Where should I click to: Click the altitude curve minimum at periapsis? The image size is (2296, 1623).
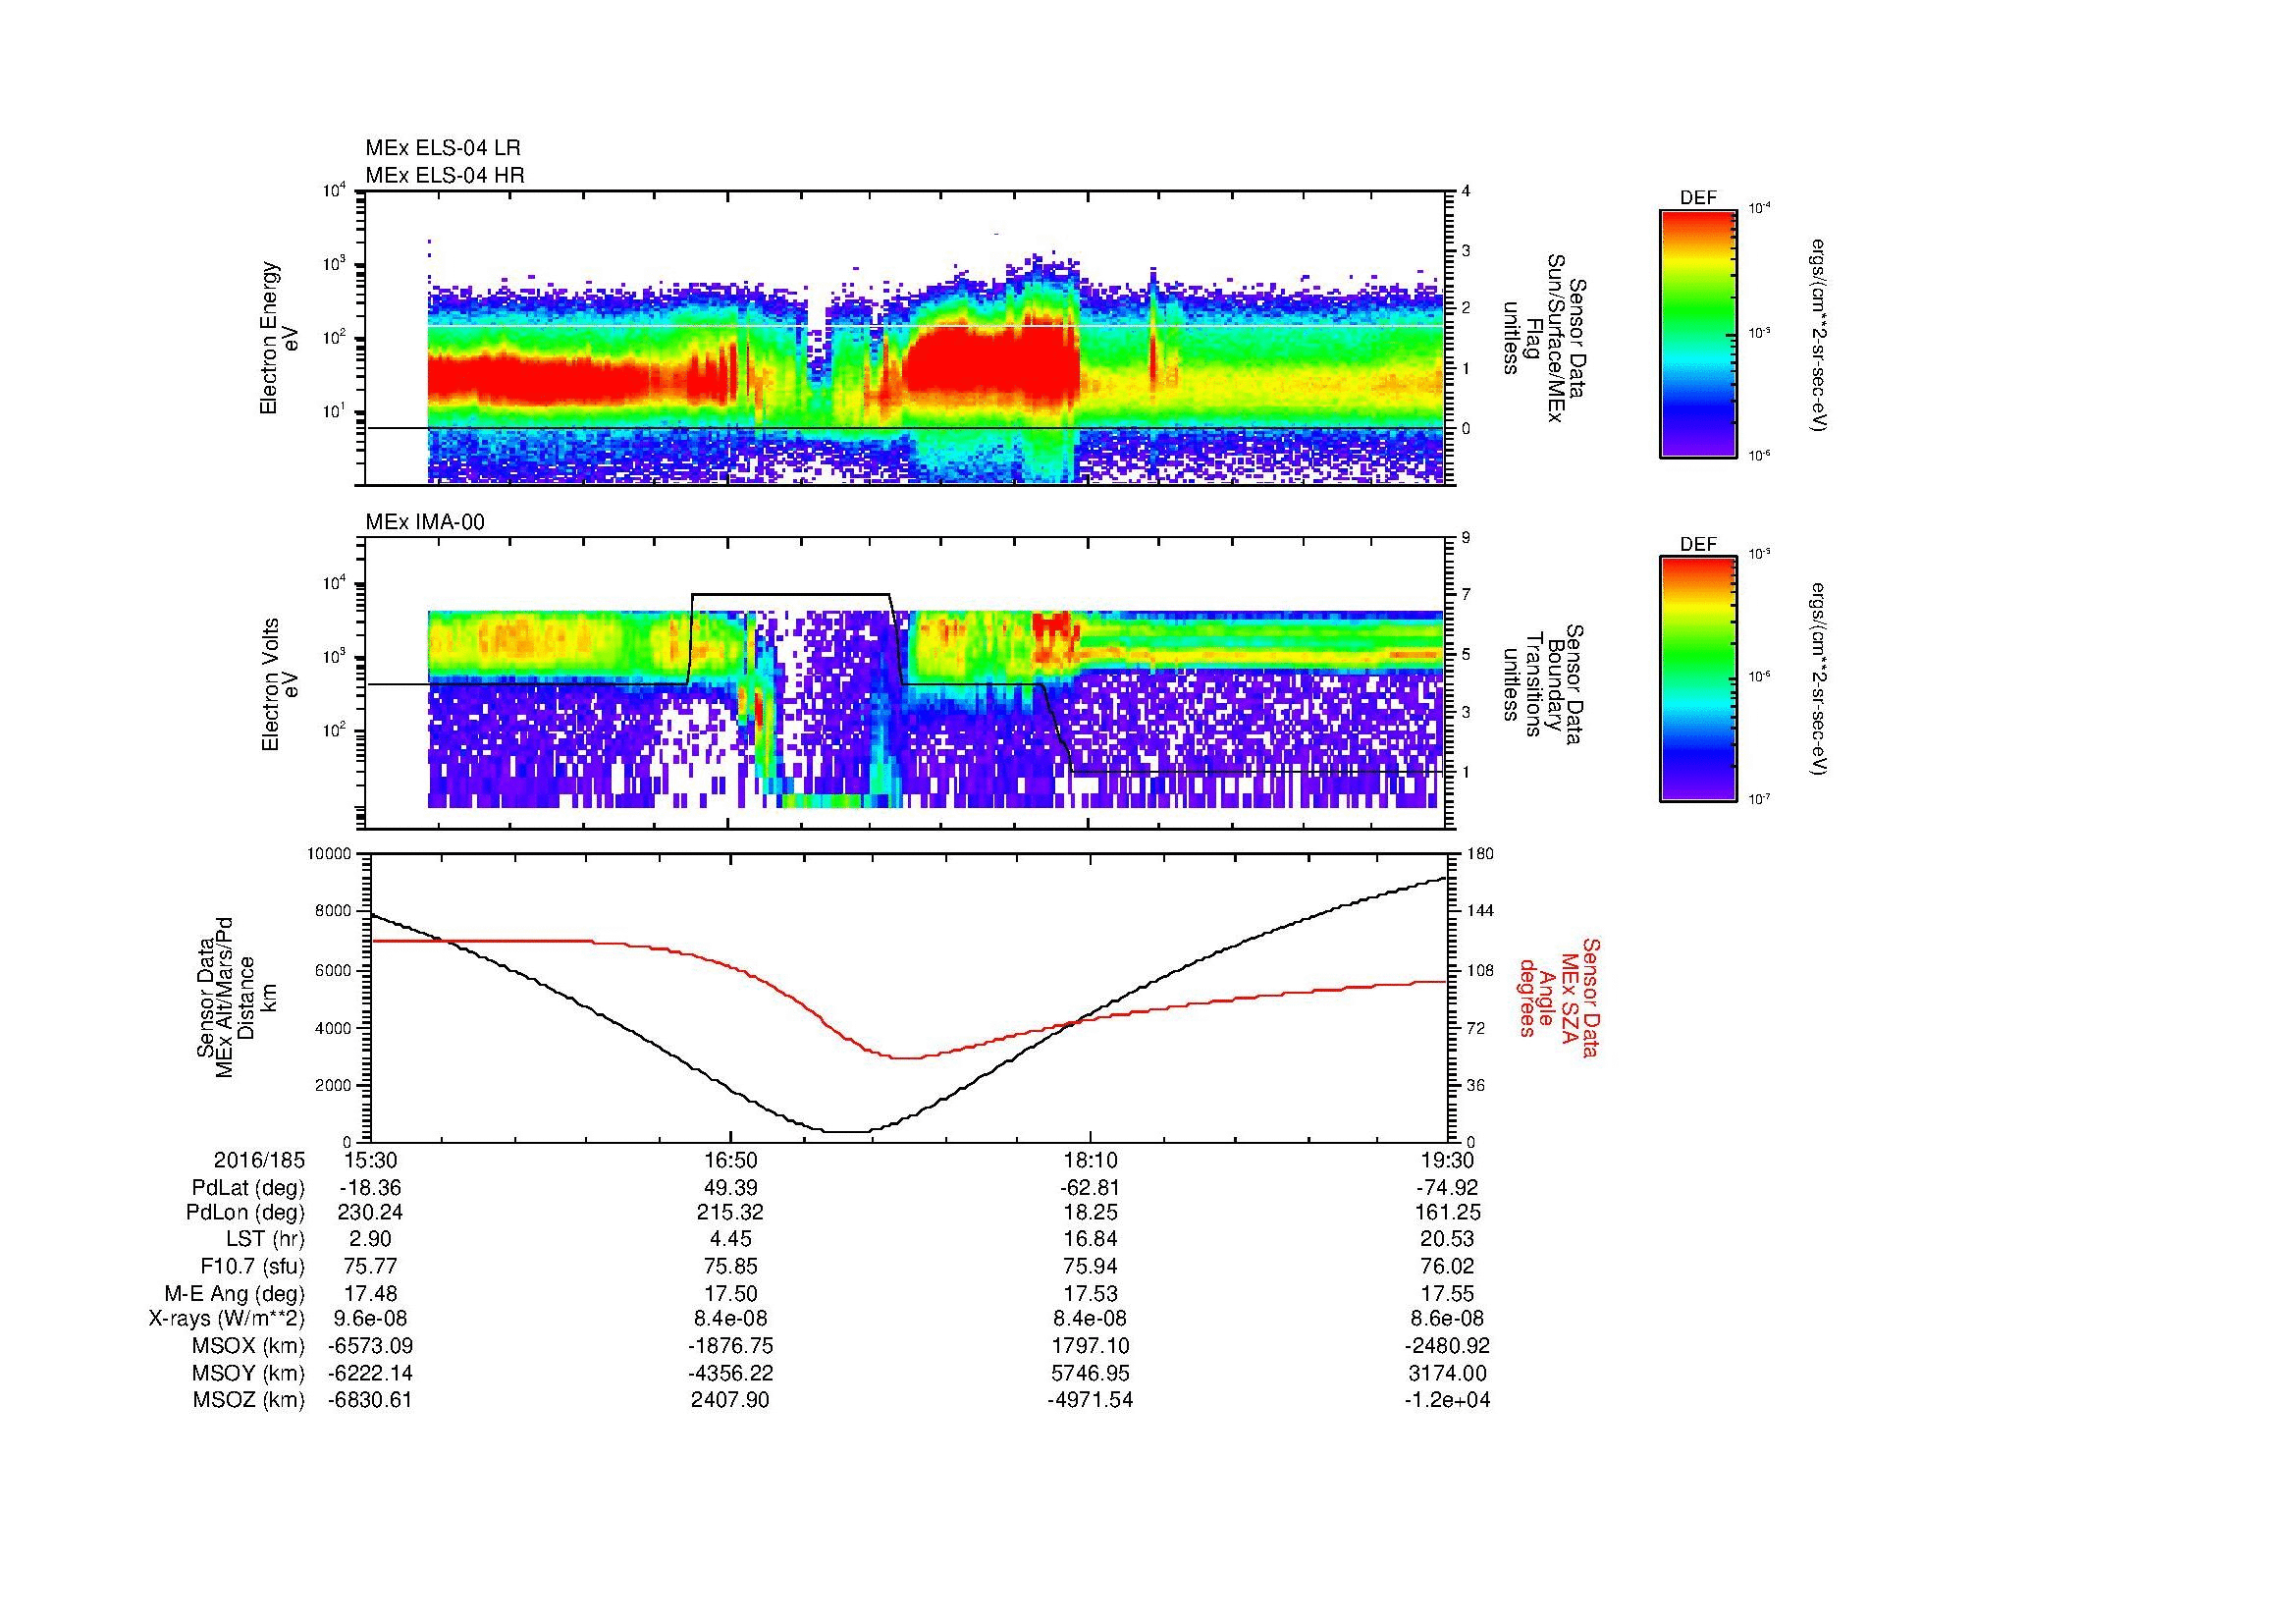pyautogui.click(x=846, y=1131)
